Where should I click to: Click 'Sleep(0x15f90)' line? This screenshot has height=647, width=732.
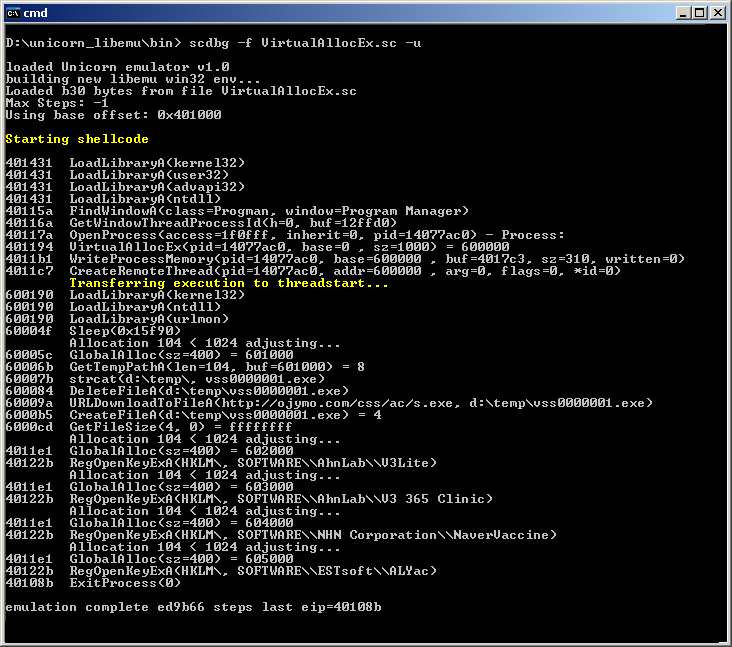pos(93,331)
